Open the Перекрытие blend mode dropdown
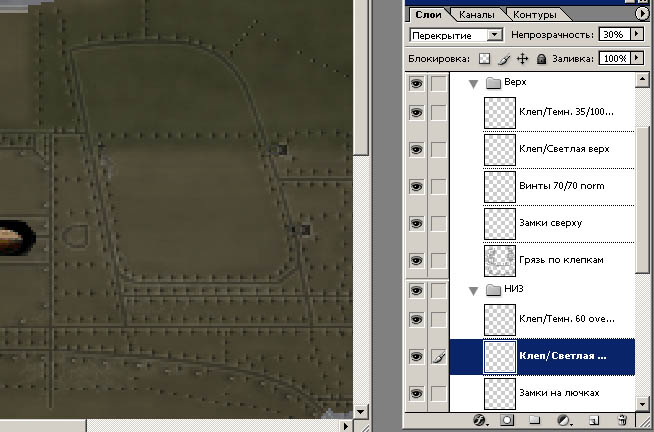The image size is (654, 432). (x=495, y=35)
